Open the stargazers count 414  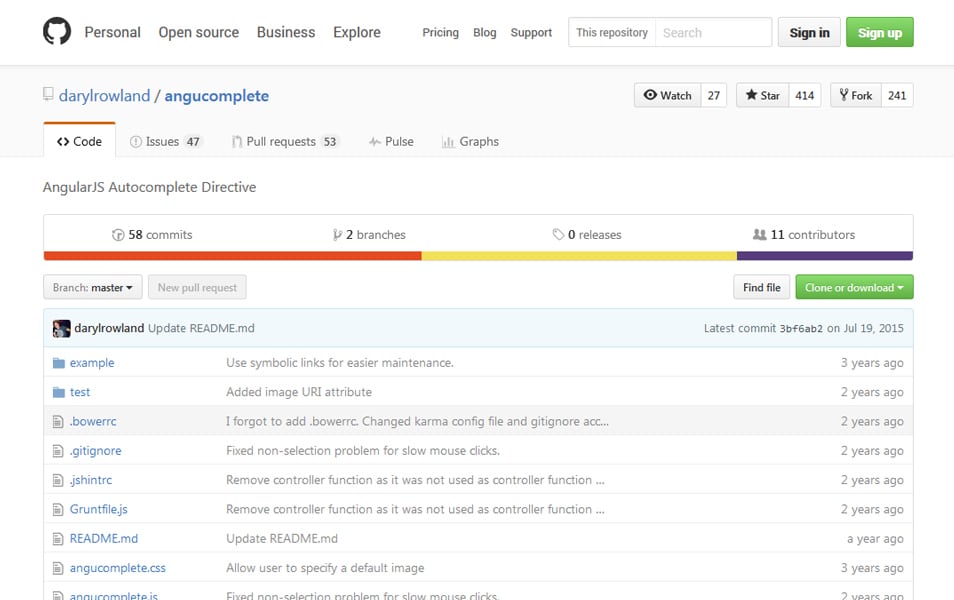click(x=804, y=96)
